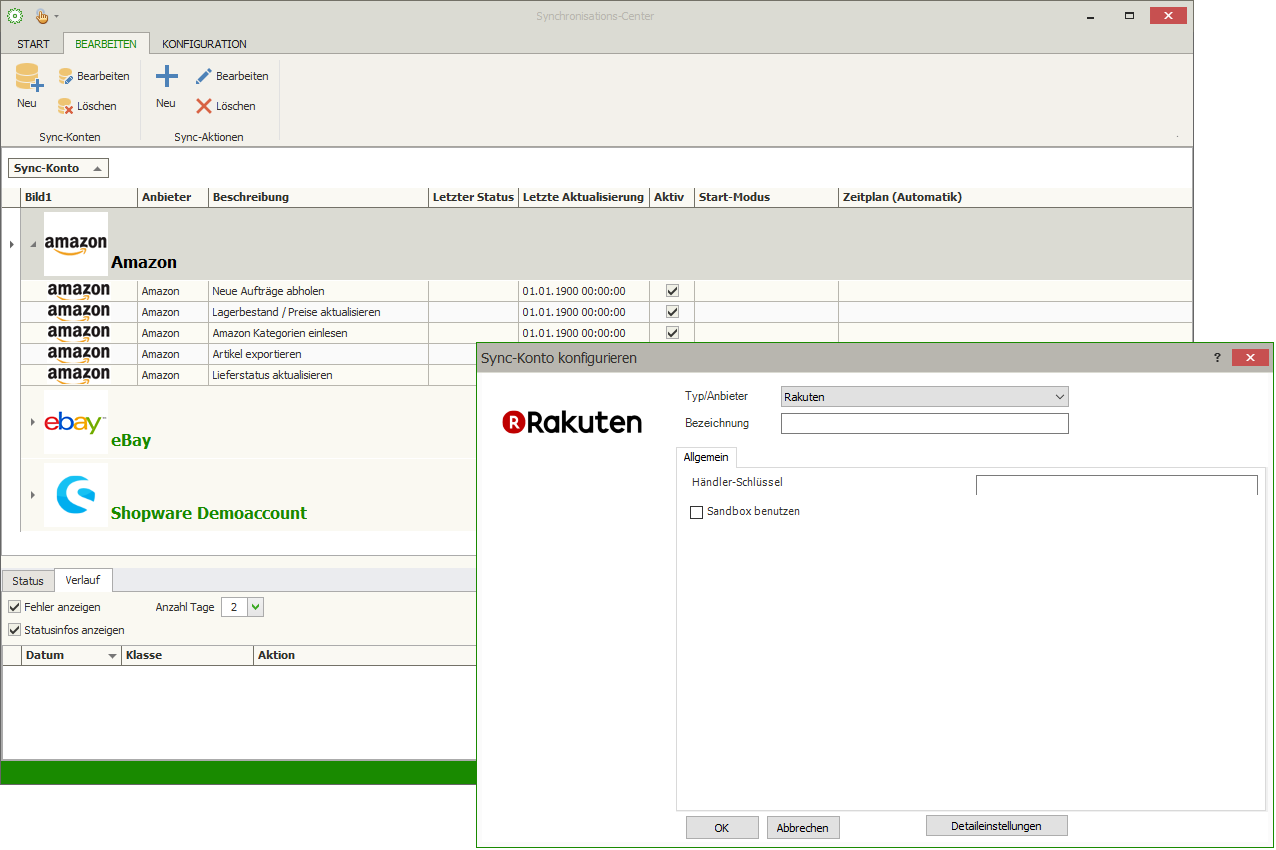Select the Allgemein tab in dialog

click(x=706, y=457)
